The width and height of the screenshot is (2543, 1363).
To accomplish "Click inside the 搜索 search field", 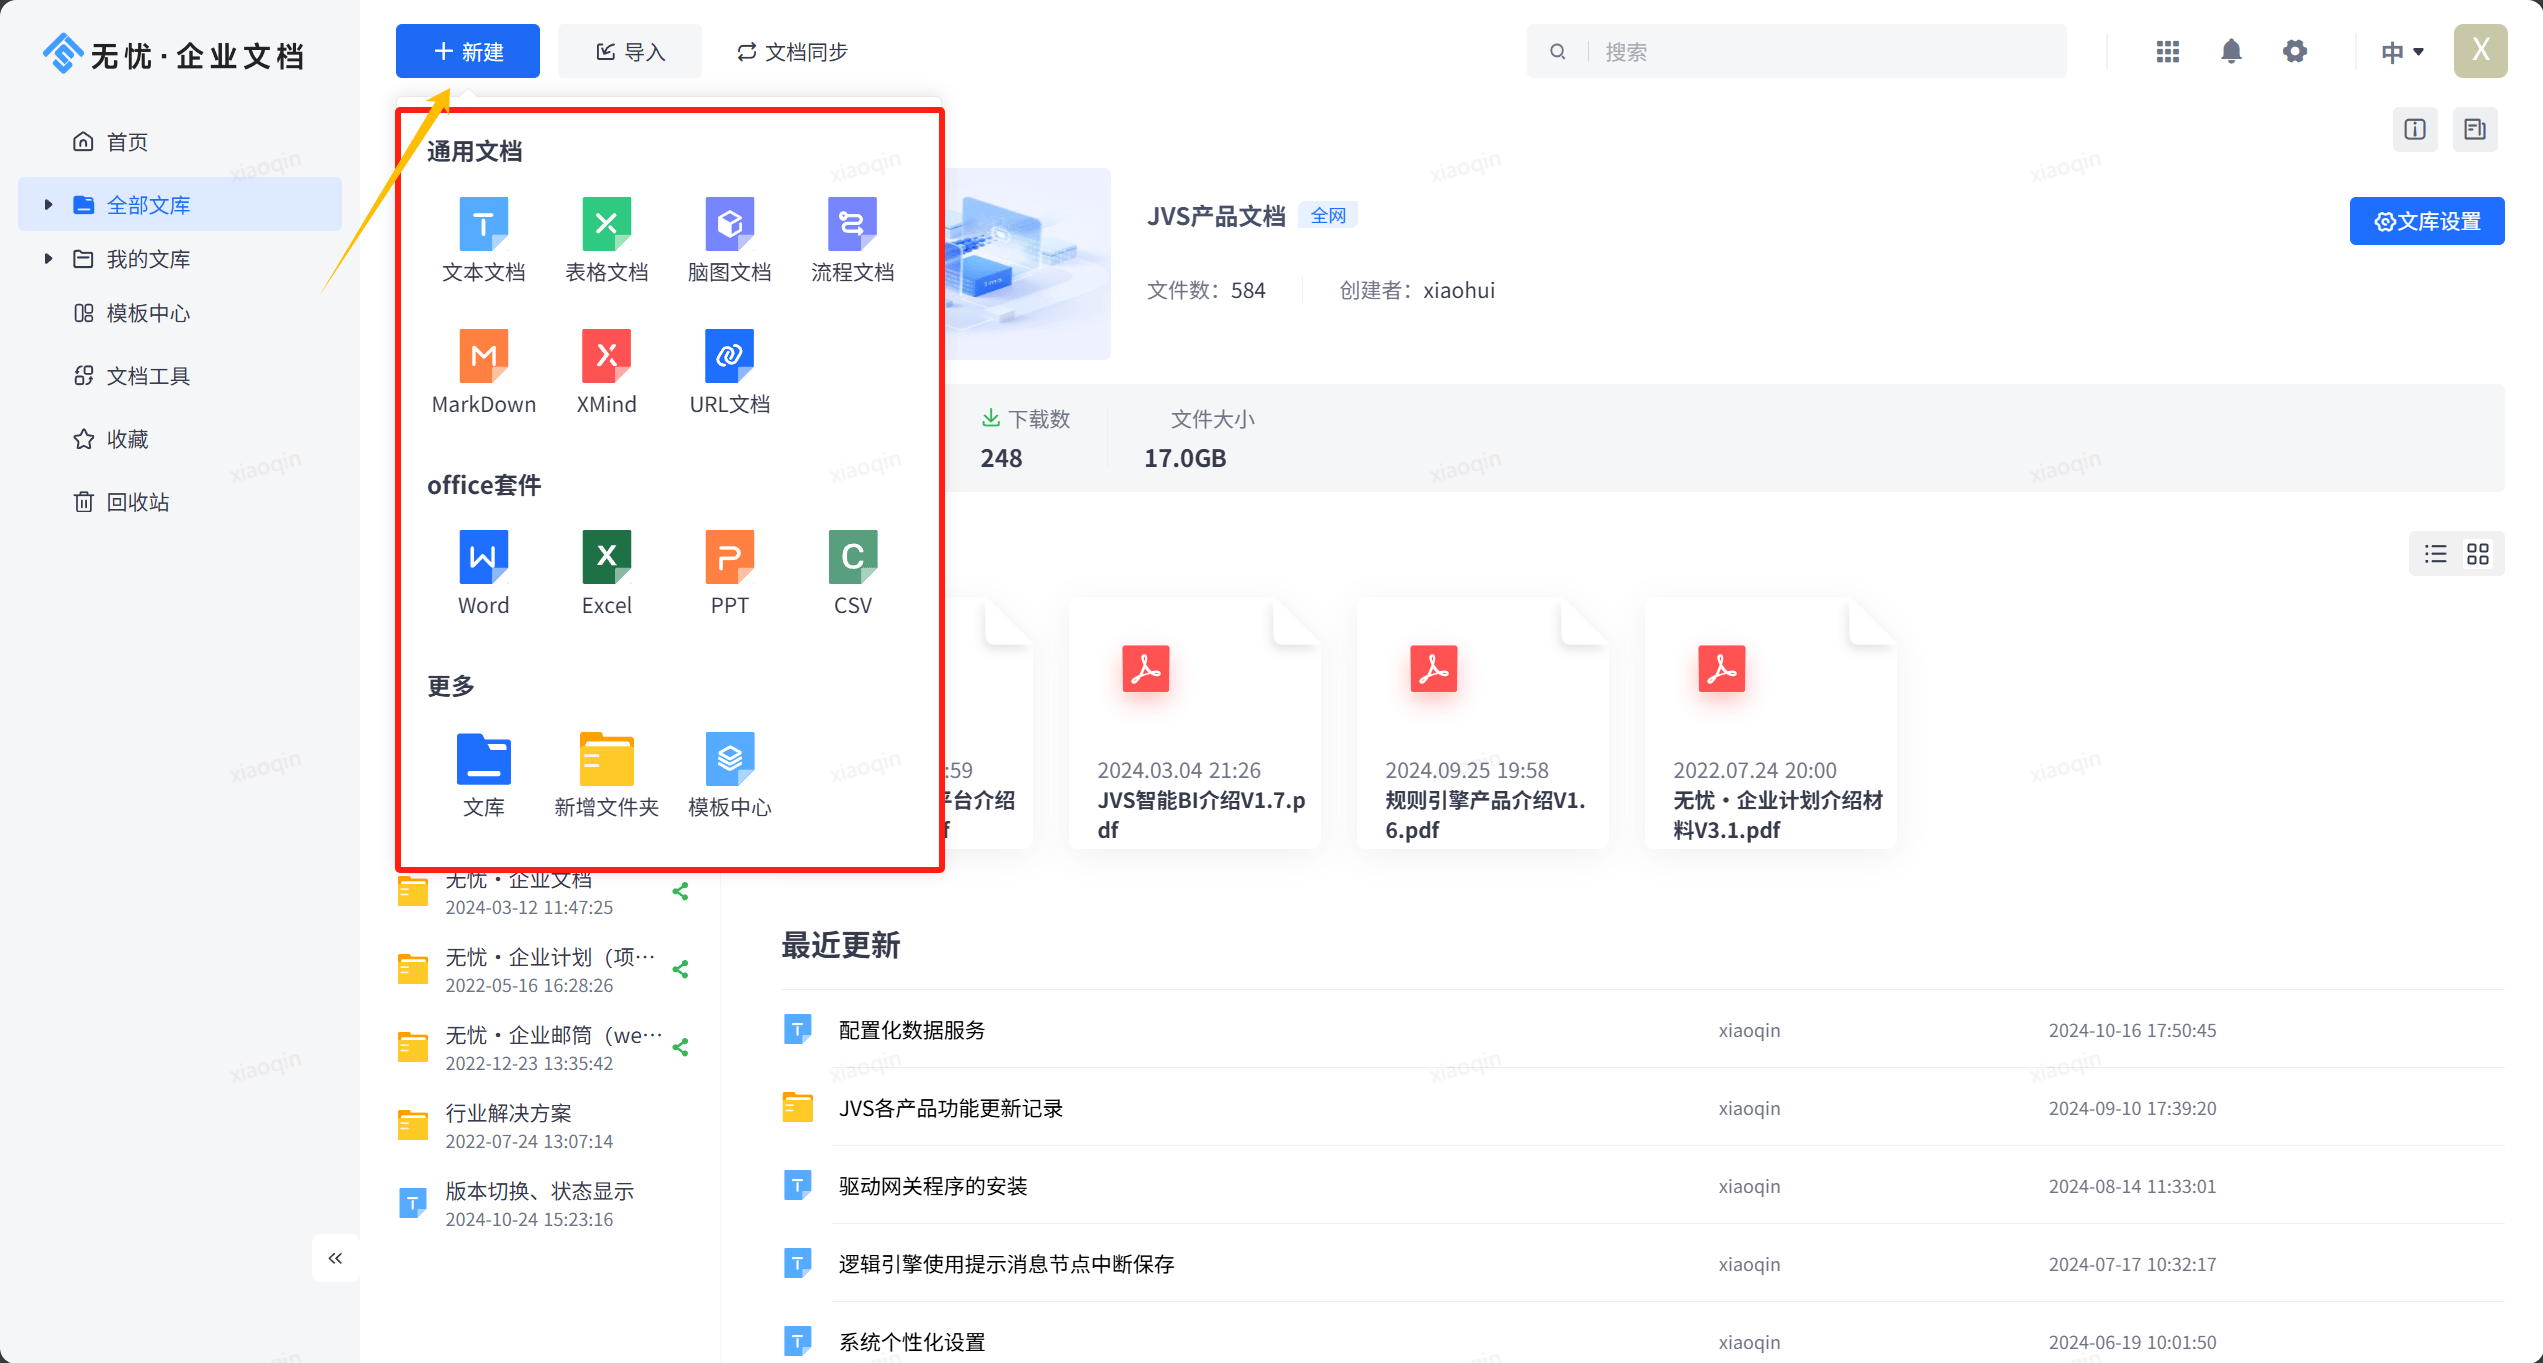I will click(x=1800, y=50).
